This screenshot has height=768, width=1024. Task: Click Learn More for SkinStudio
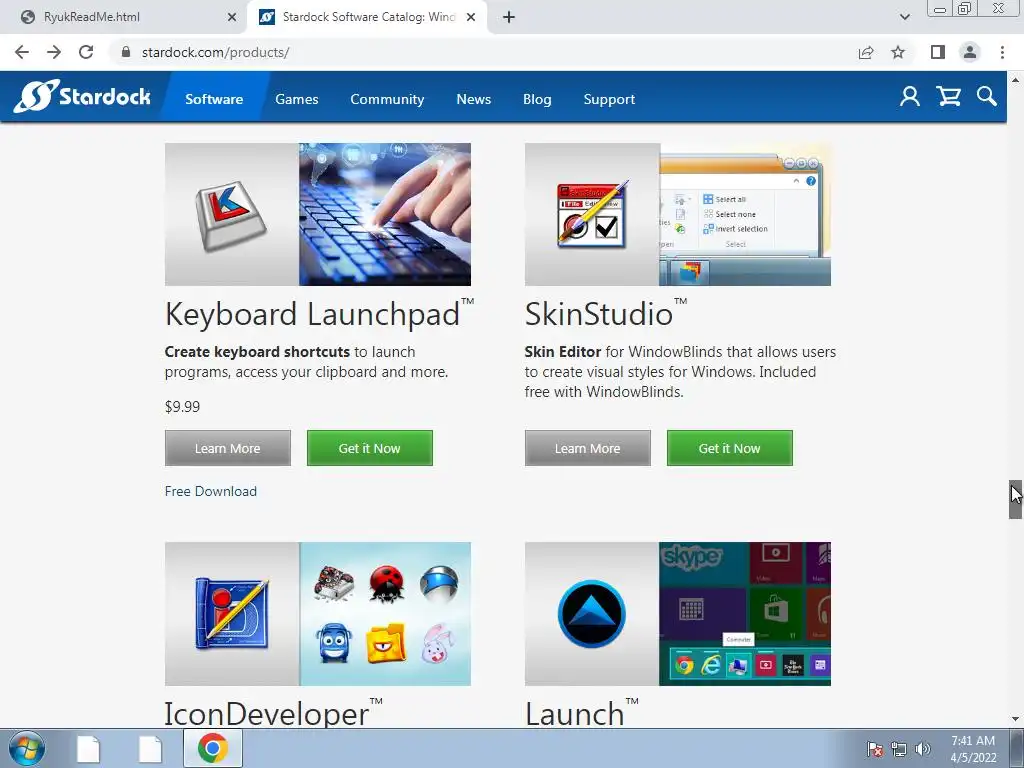588,448
